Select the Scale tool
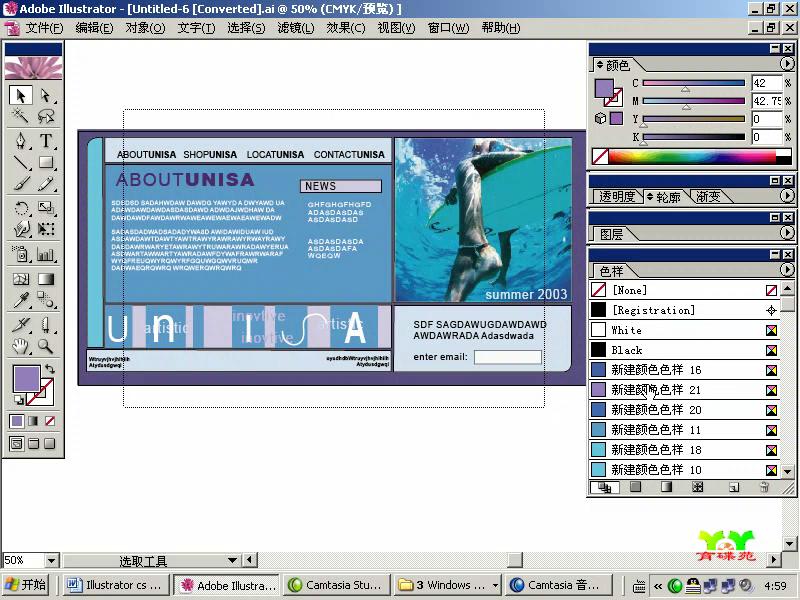The width and height of the screenshot is (800, 600). [x=45, y=208]
